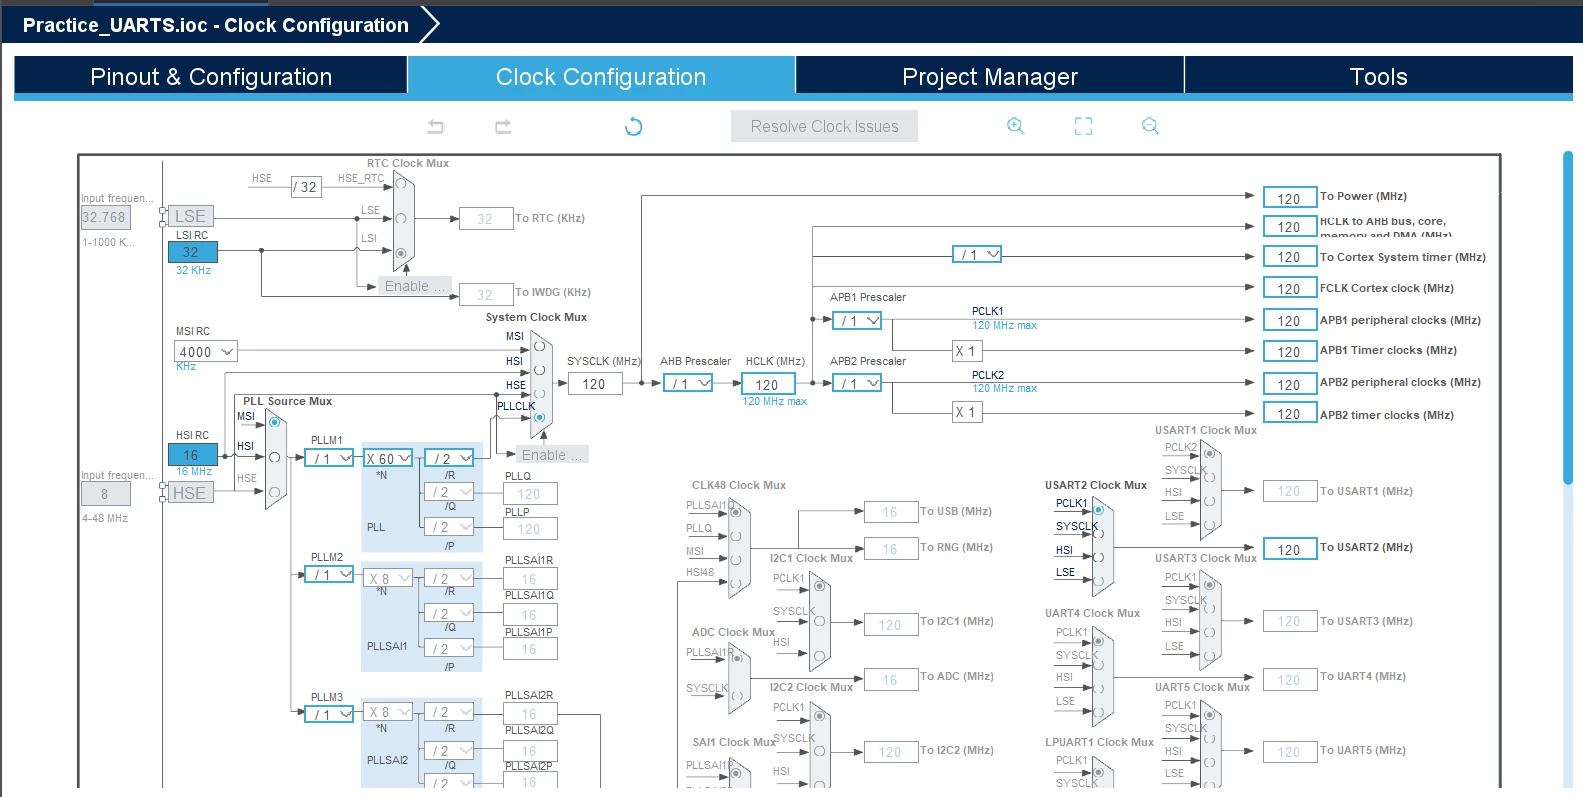Open the Tools tab
Viewport: 1583px width, 797px height.
click(x=1378, y=77)
